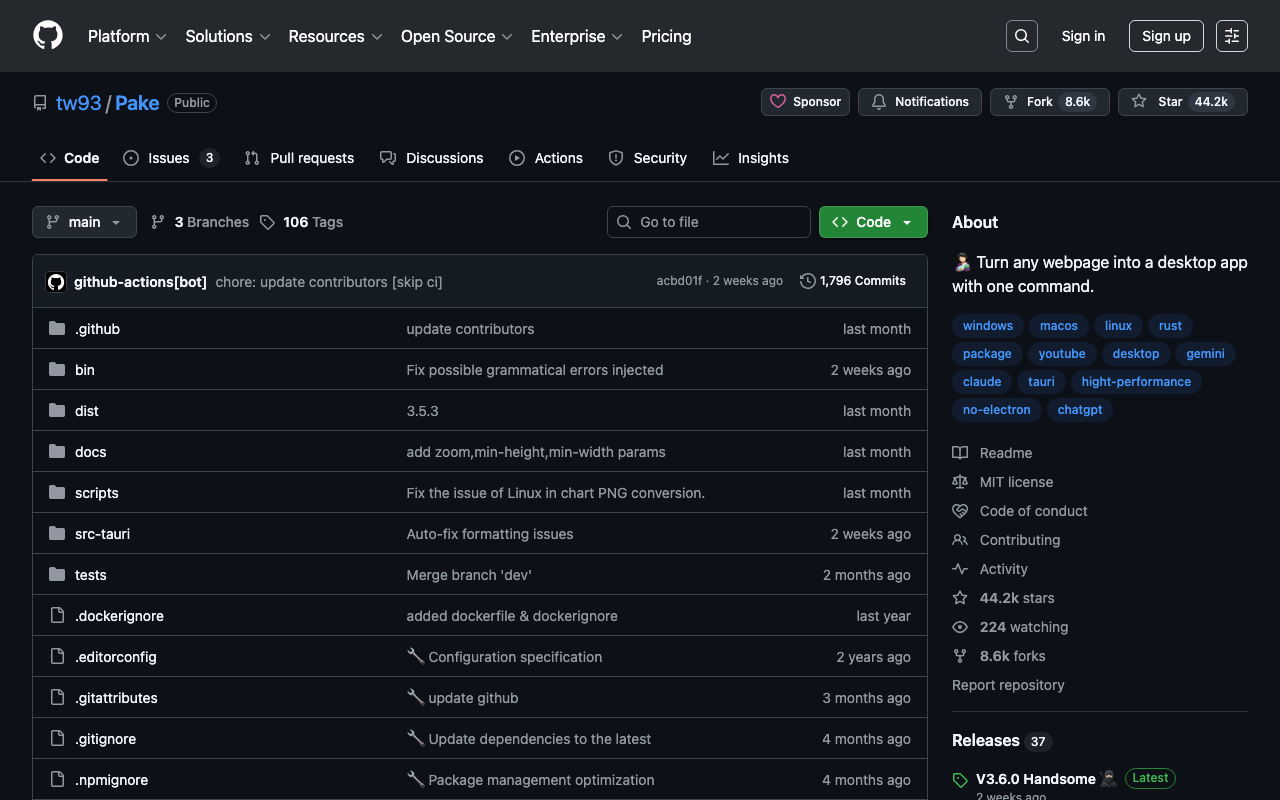Expand the green Code dropdown
Screen dimensions: 1280x800
[x=872, y=222]
